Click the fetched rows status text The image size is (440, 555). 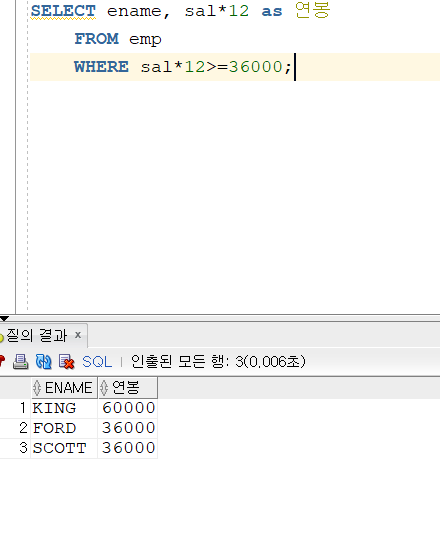[x=218, y=362]
